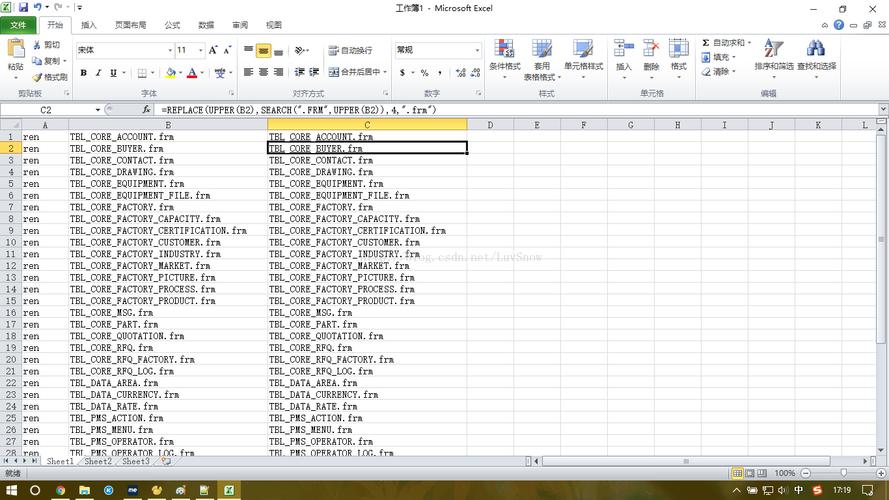Open Format as Table (套用表格格式)

point(541,60)
